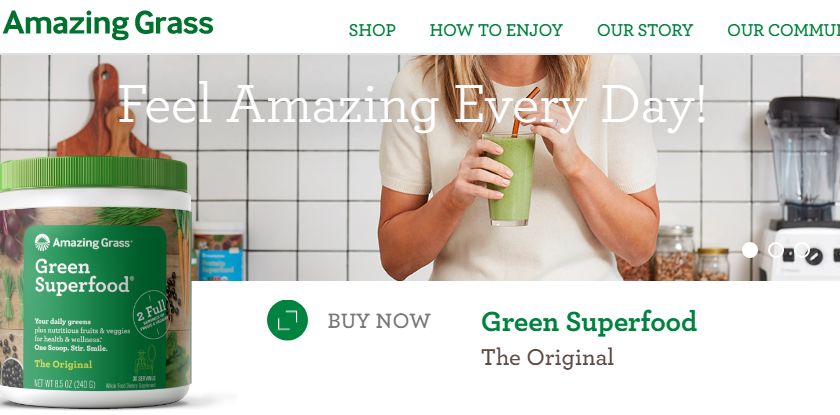Select the third carousel slide dot

tap(801, 250)
